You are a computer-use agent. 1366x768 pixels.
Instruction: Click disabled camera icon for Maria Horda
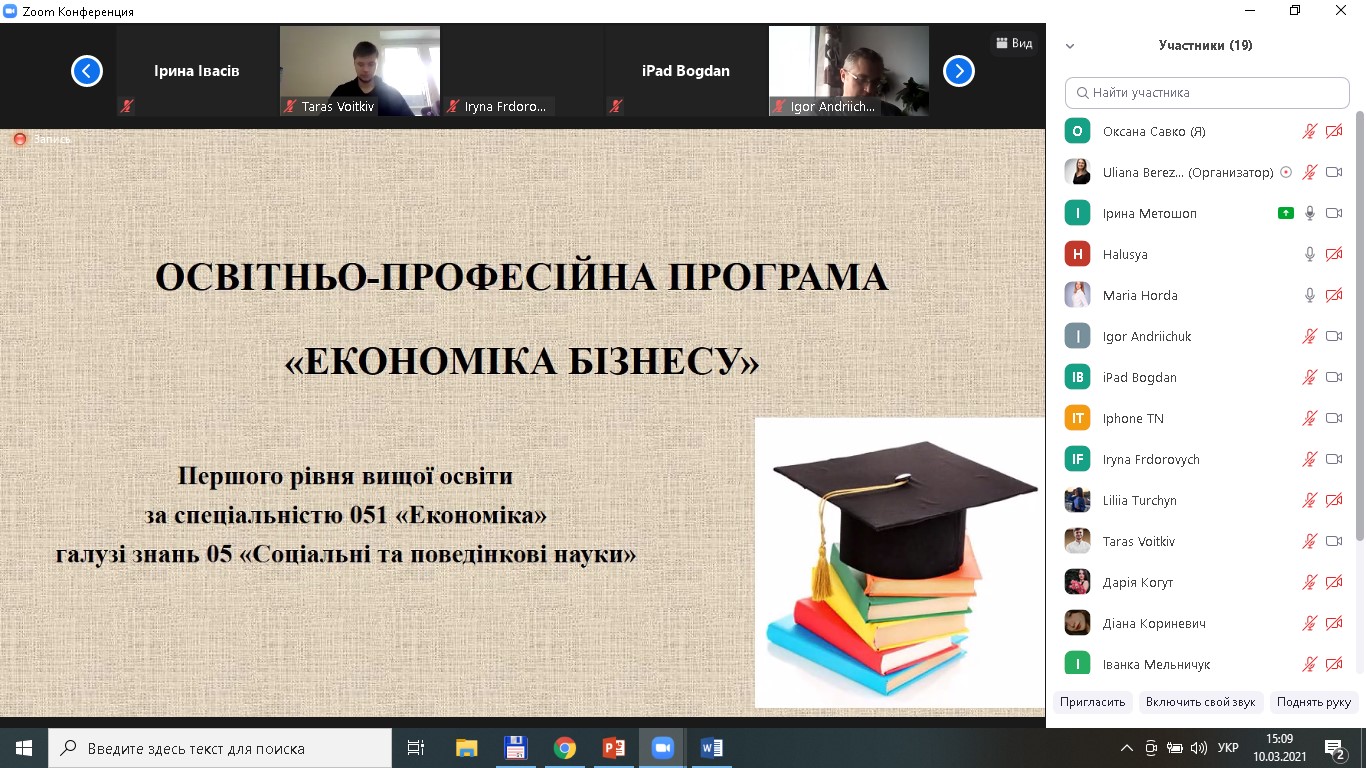pos(1334,295)
